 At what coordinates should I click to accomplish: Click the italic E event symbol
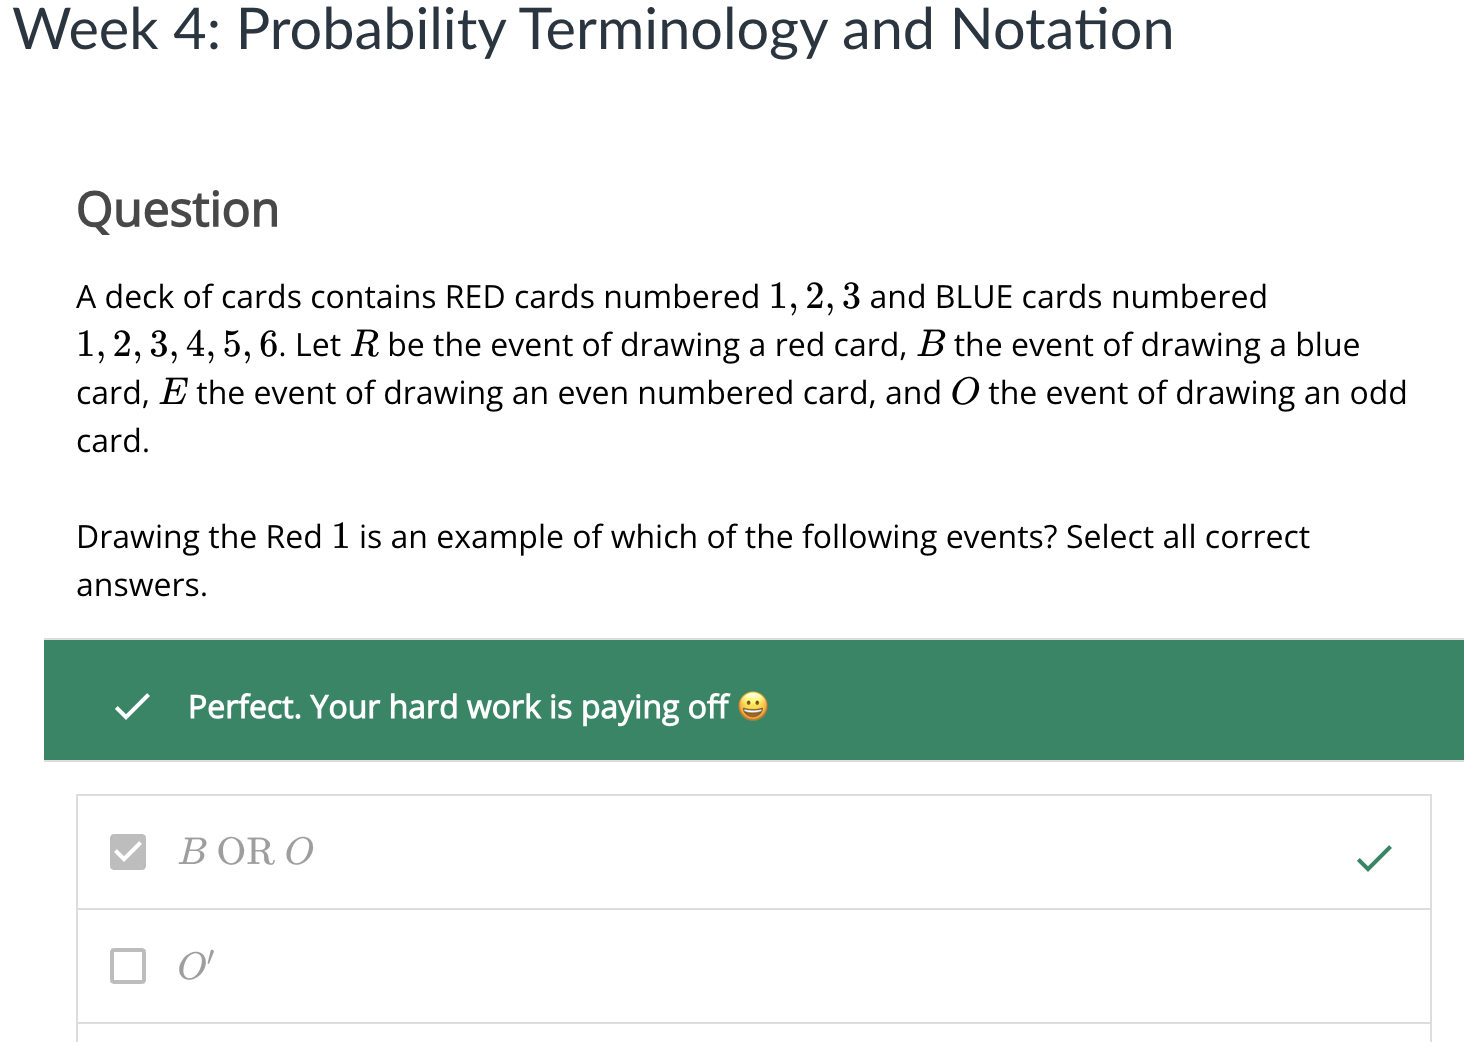coord(173,393)
